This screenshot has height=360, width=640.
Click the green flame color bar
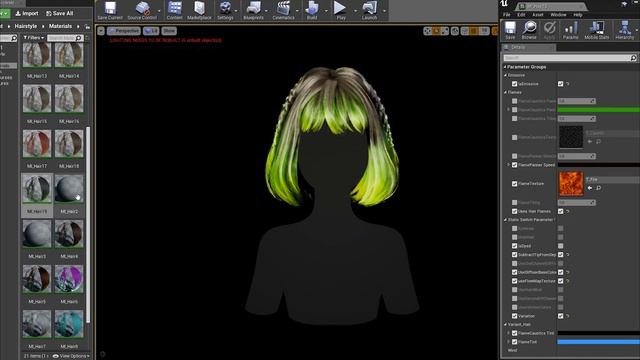tap(598, 110)
